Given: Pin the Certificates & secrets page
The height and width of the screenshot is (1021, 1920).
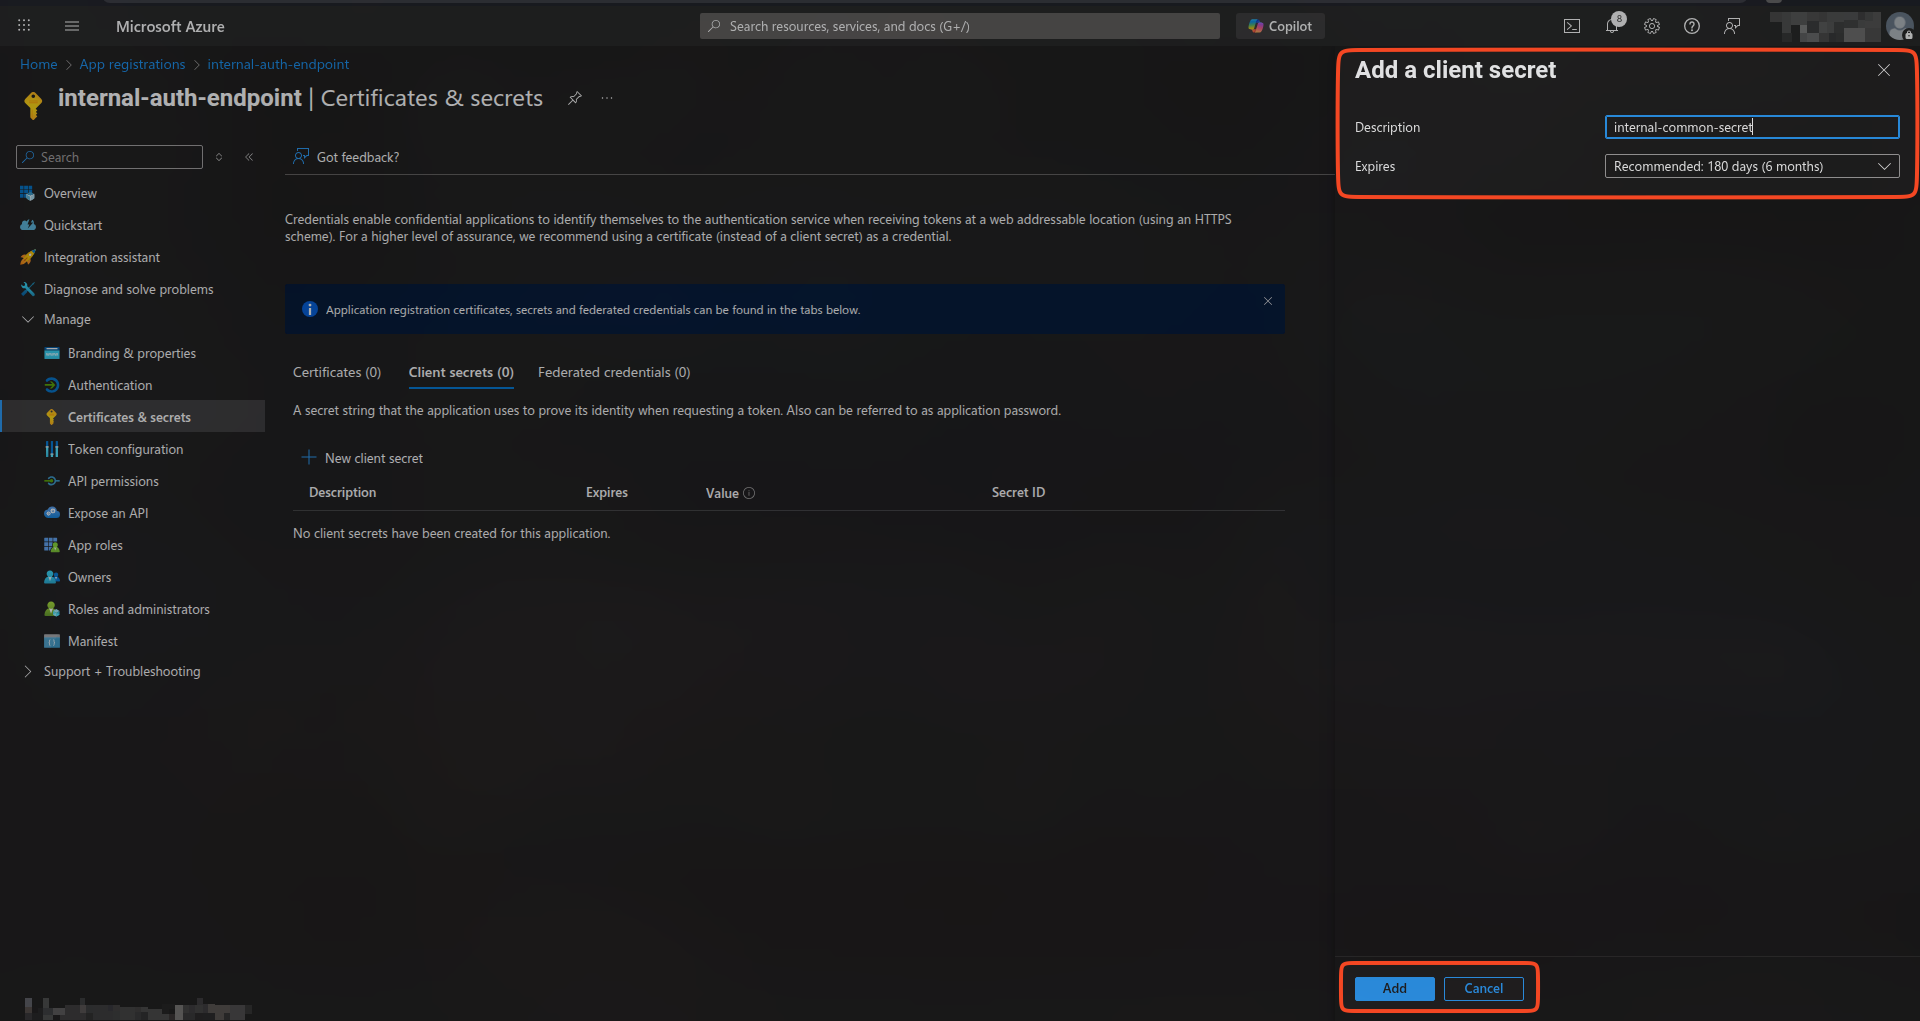Looking at the screenshot, I should [574, 98].
